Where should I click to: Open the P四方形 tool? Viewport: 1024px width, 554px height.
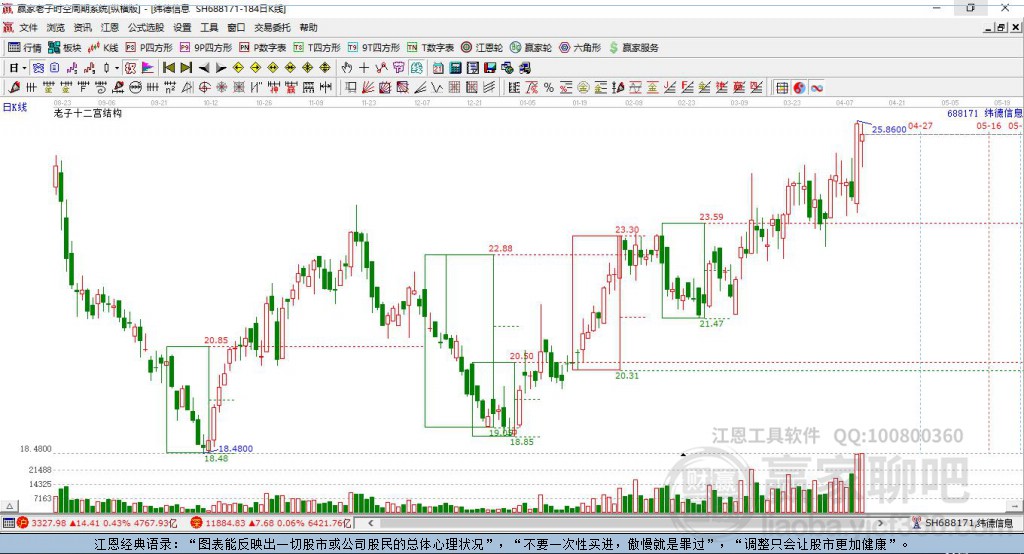tap(149, 48)
